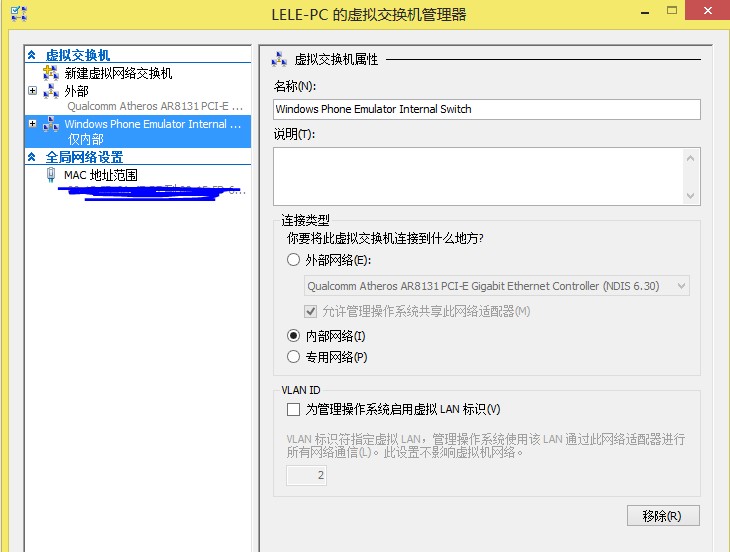This screenshot has width=730, height=552.
Task: Click the 移除(R) button
Action: tap(663, 516)
